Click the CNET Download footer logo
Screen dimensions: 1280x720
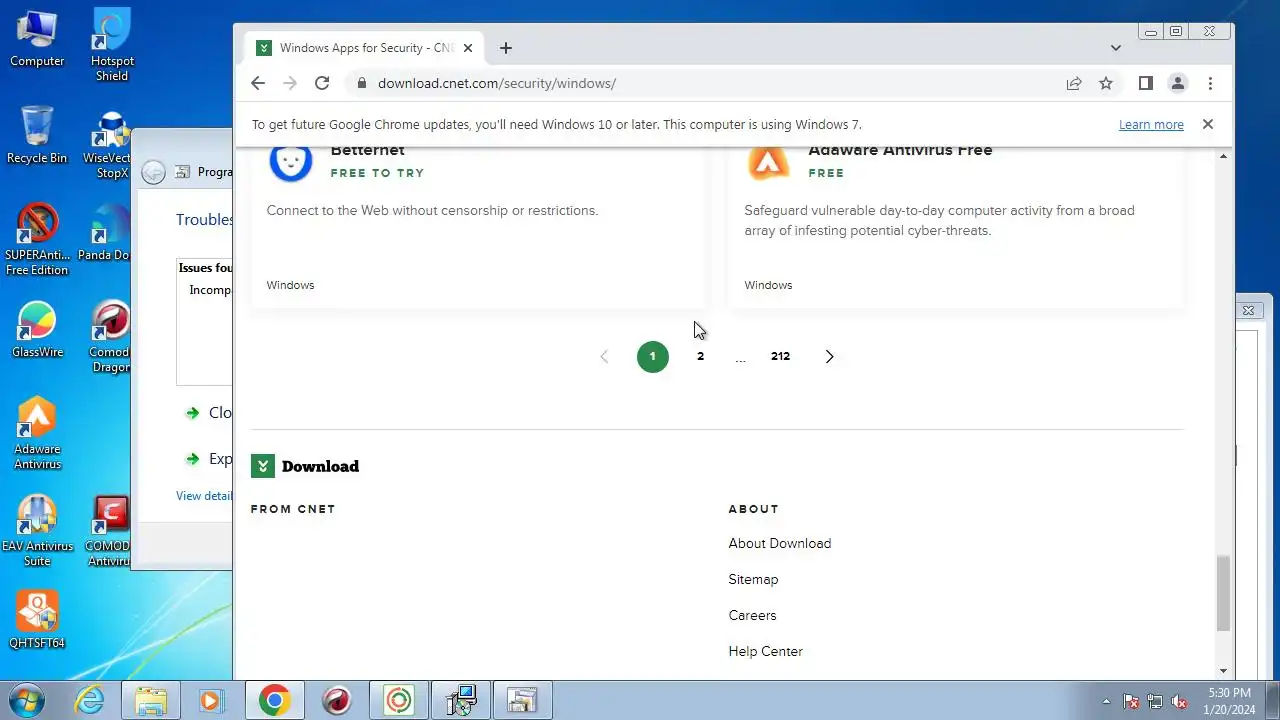click(x=305, y=466)
